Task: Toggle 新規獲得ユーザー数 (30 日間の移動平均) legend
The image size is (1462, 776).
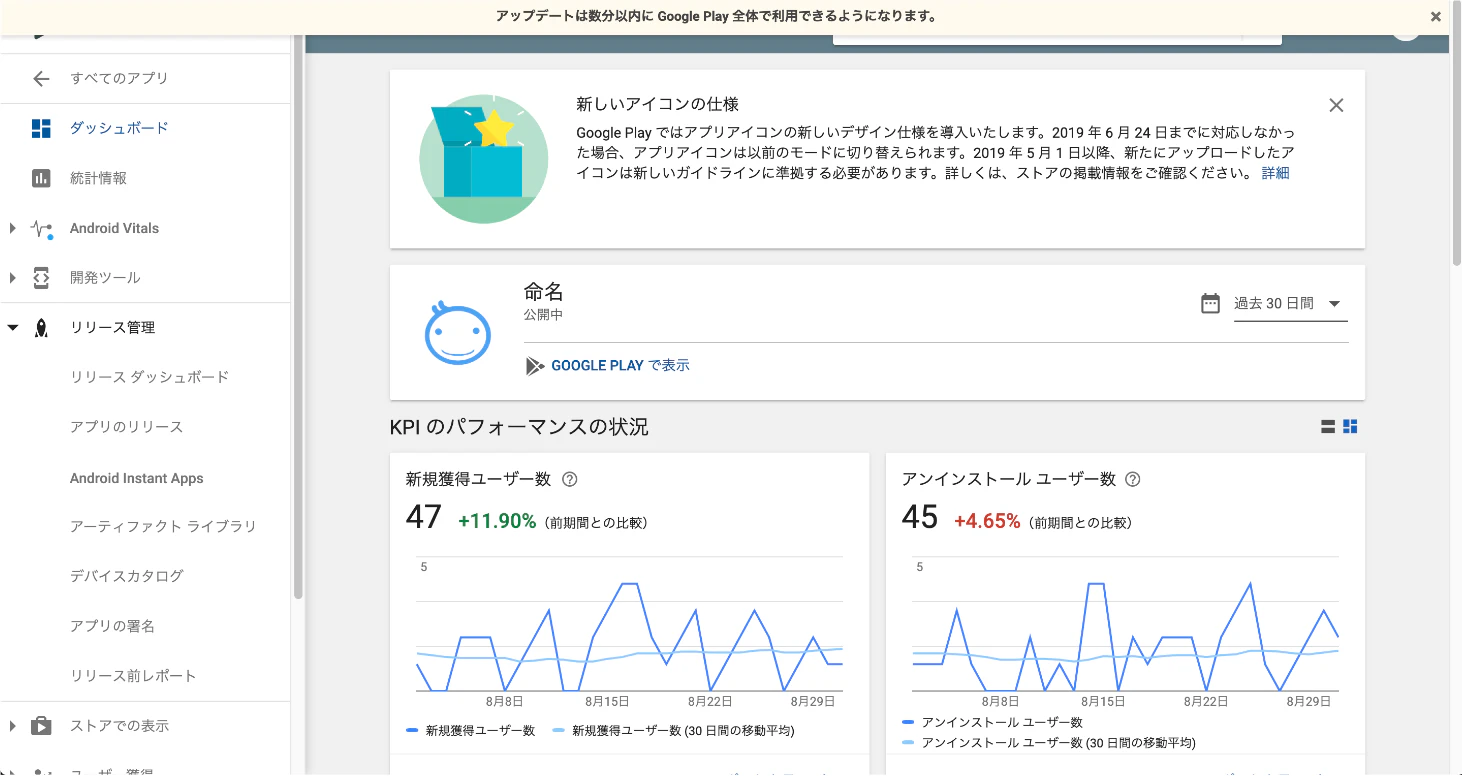Action: click(x=673, y=731)
